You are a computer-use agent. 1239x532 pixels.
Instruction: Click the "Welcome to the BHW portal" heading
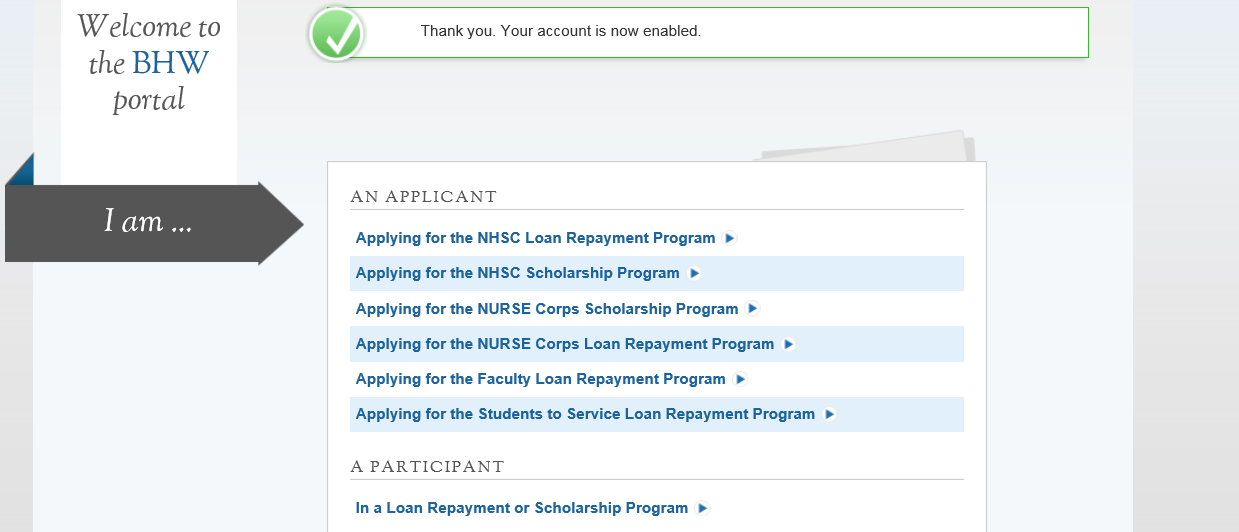tap(149, 63)
